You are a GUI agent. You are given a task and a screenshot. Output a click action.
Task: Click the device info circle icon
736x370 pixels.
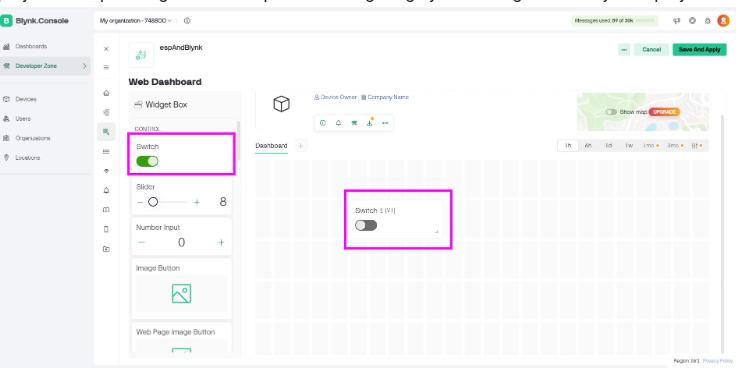[322, 123]
